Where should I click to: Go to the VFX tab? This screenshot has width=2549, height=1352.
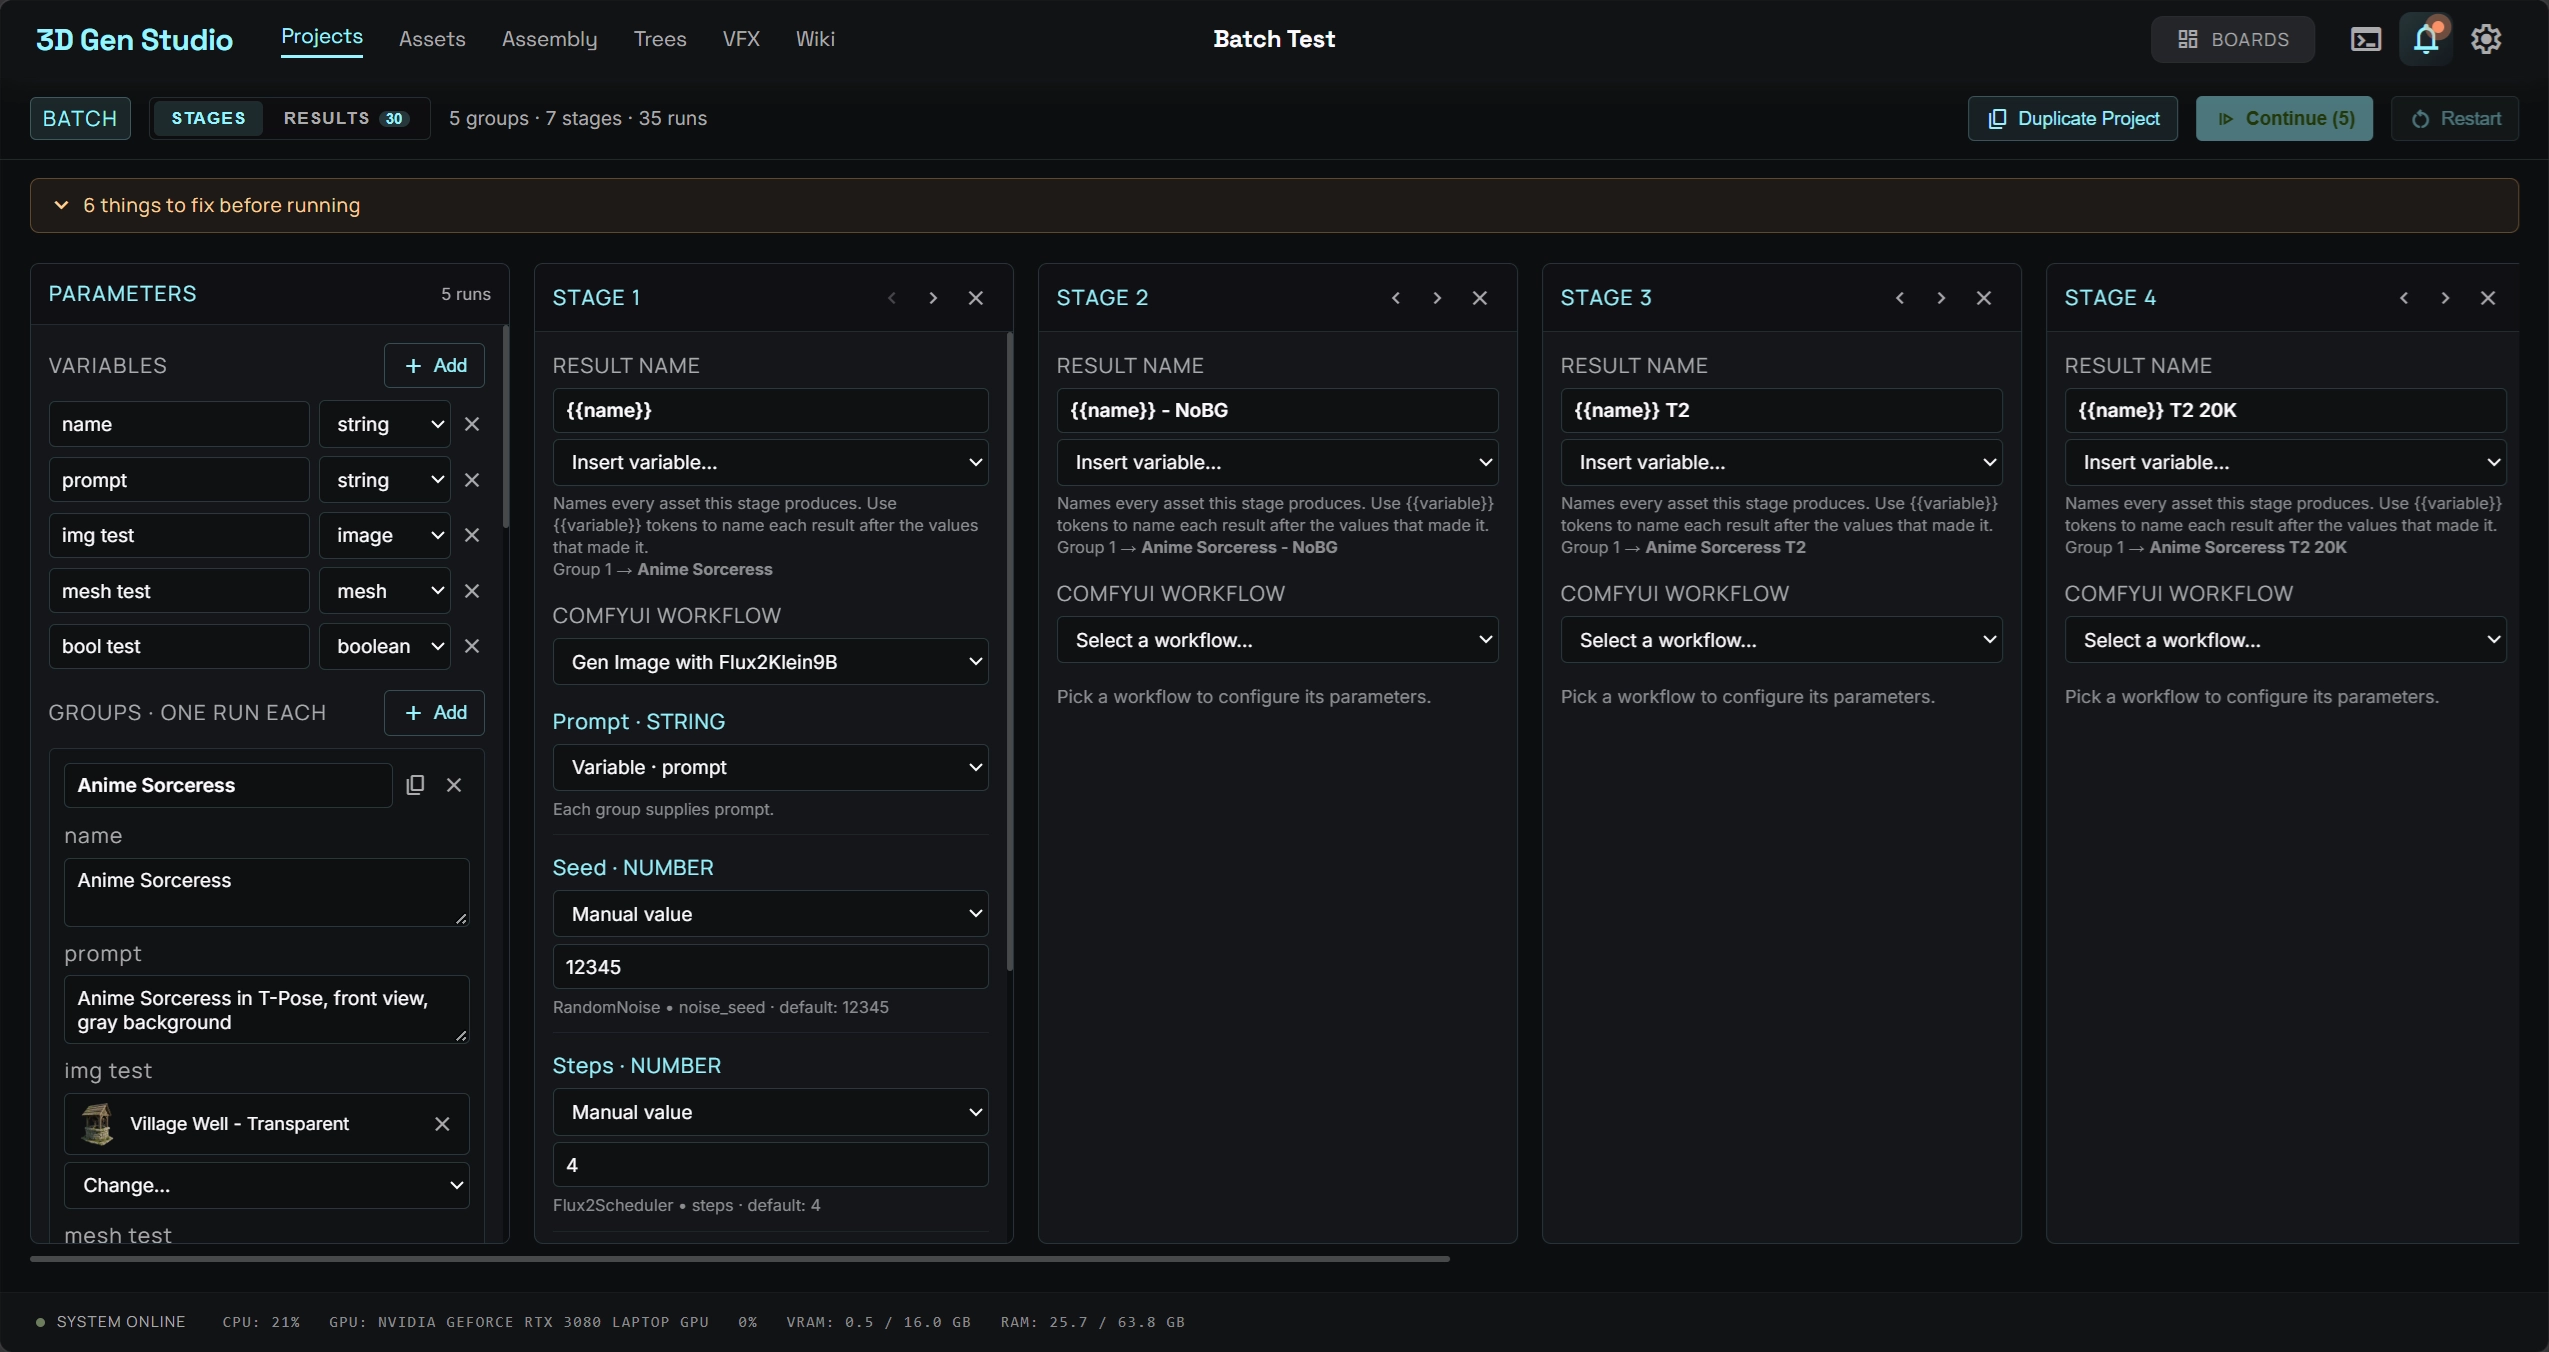pyautogui.click(x=741, y=39)
